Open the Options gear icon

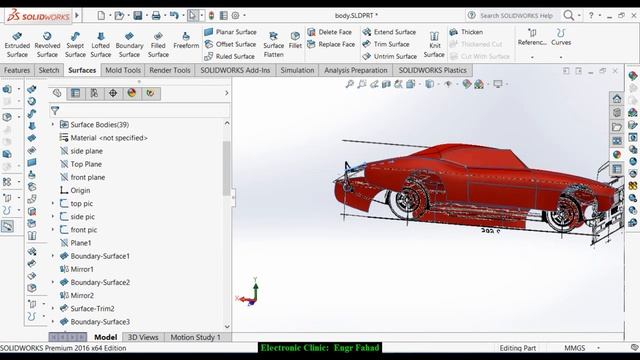(x=236, y=16)
